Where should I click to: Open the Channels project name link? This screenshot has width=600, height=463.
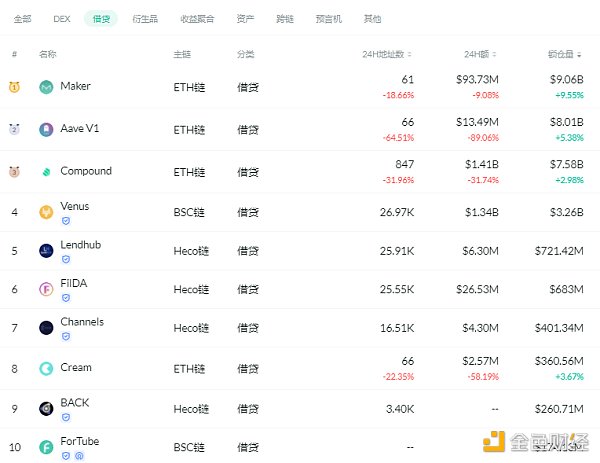(82, 322)
